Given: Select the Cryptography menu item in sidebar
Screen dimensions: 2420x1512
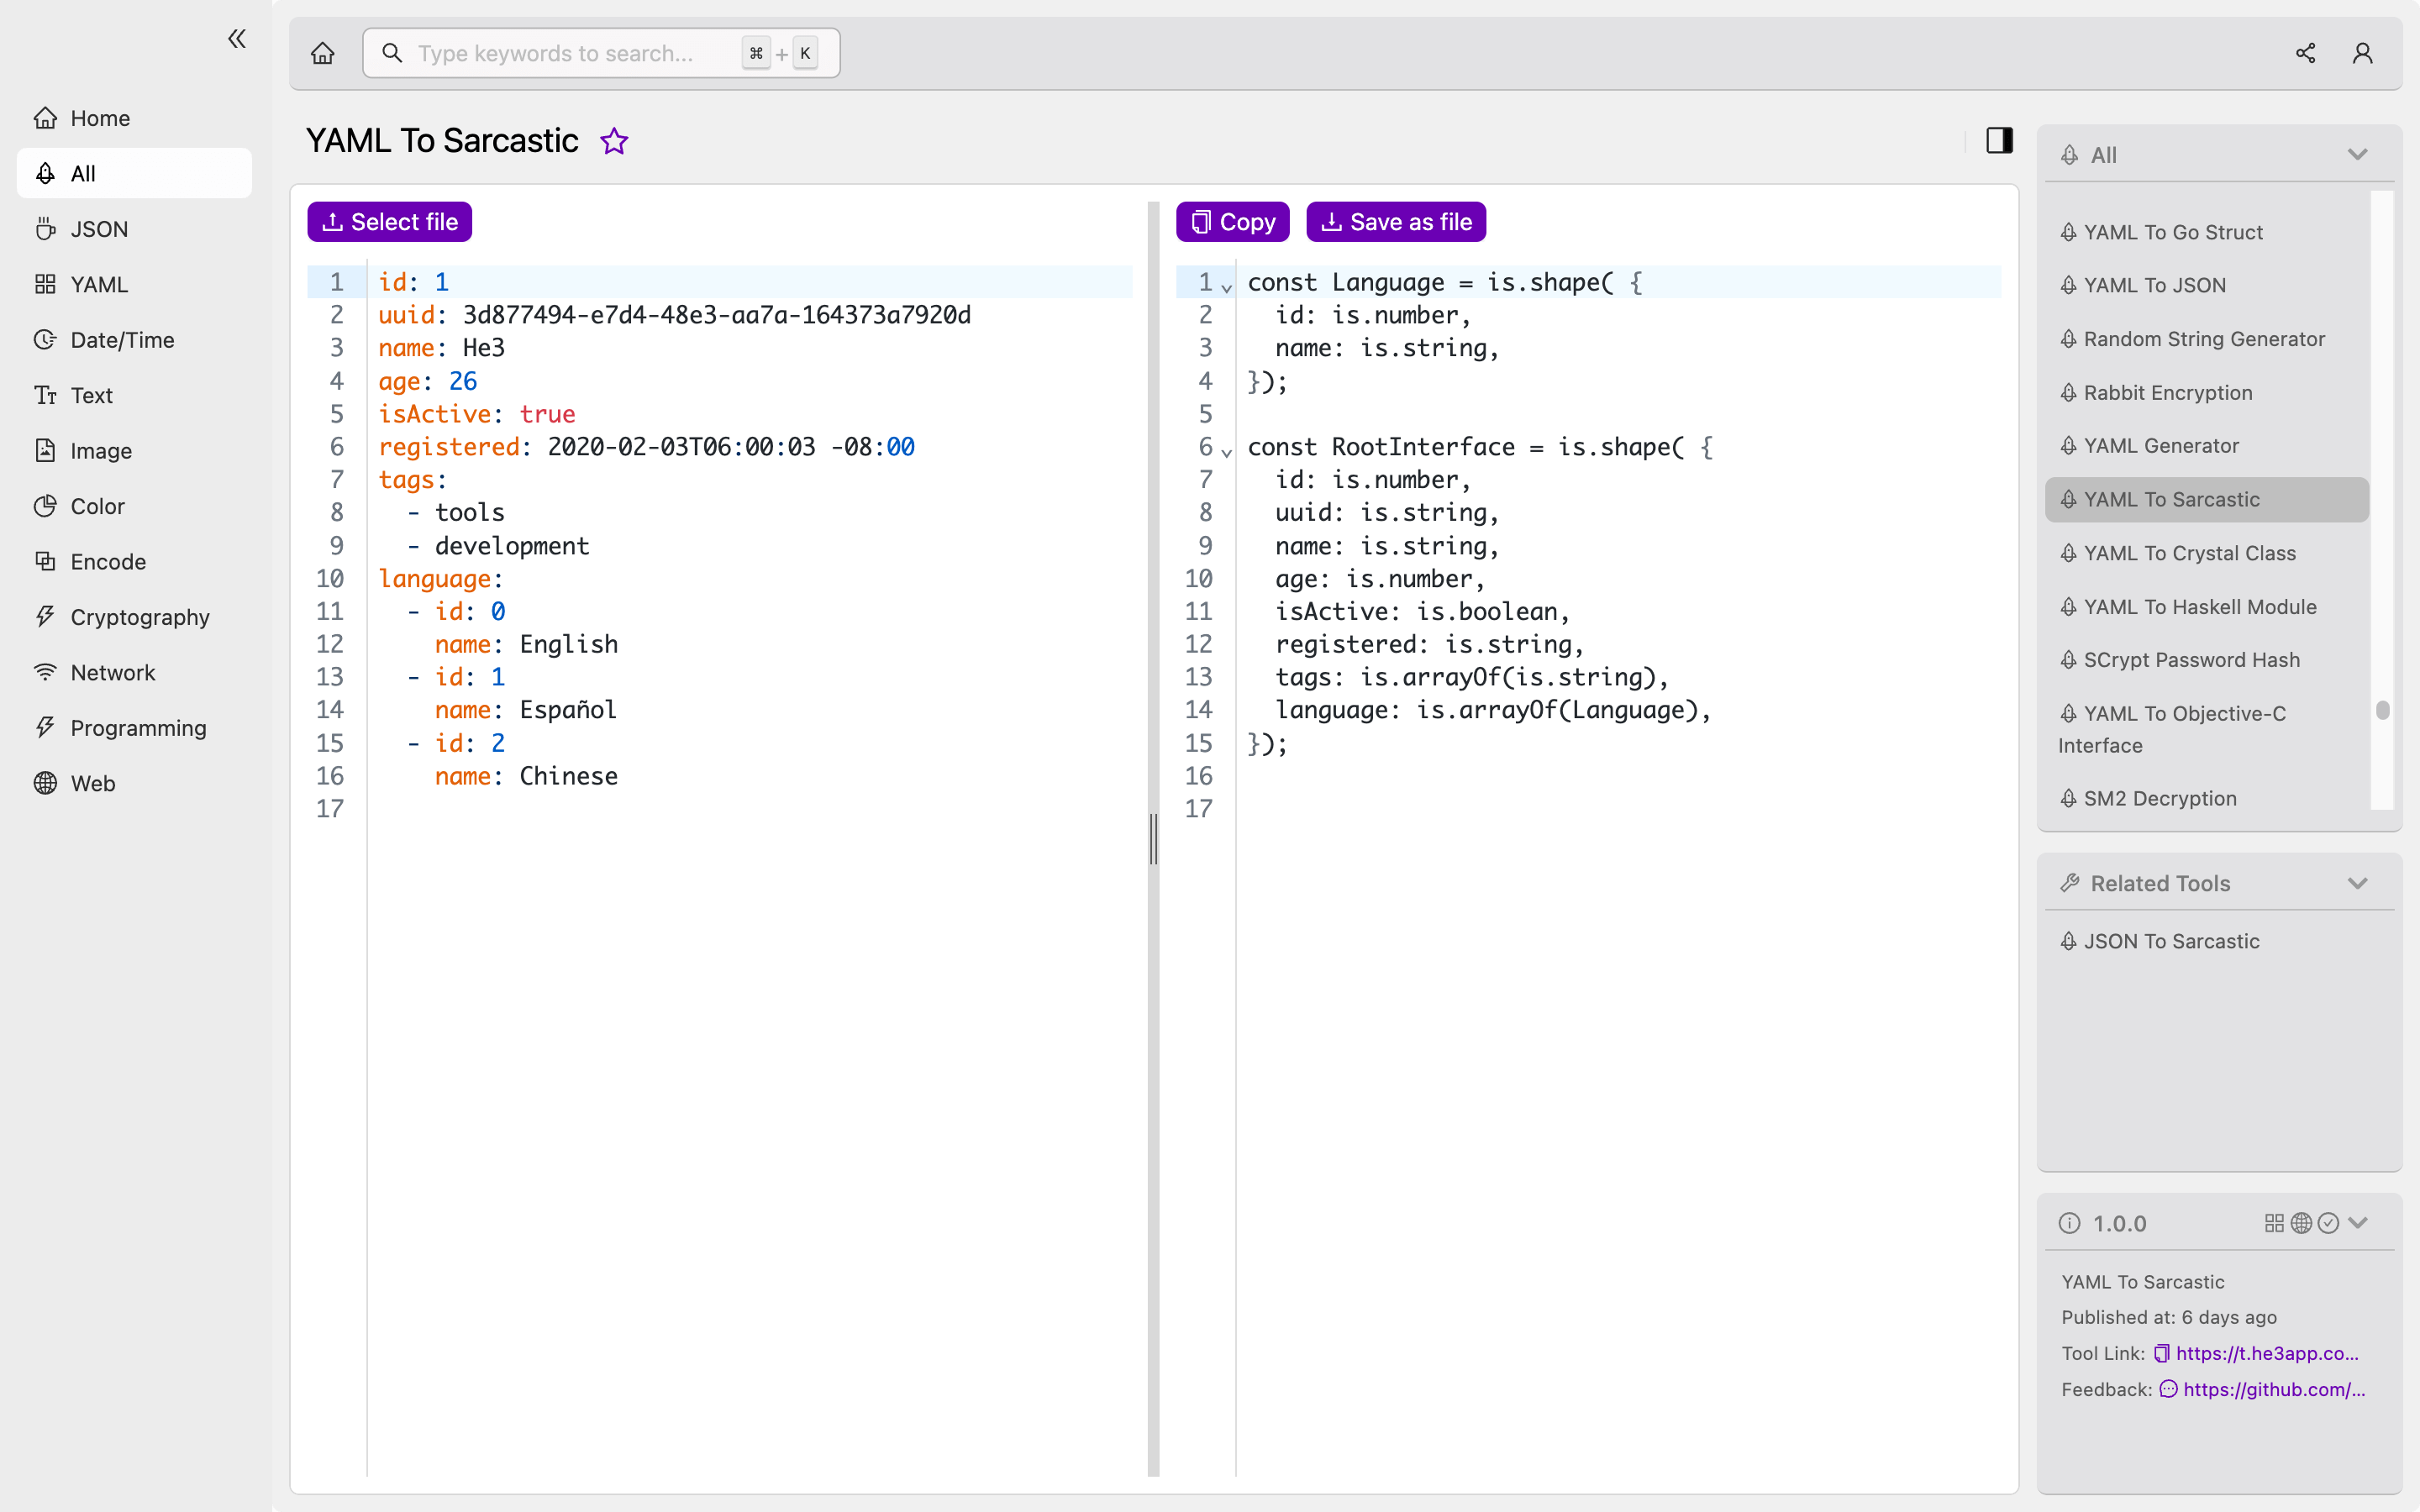Looking at the screenshot, I should 139,615.
